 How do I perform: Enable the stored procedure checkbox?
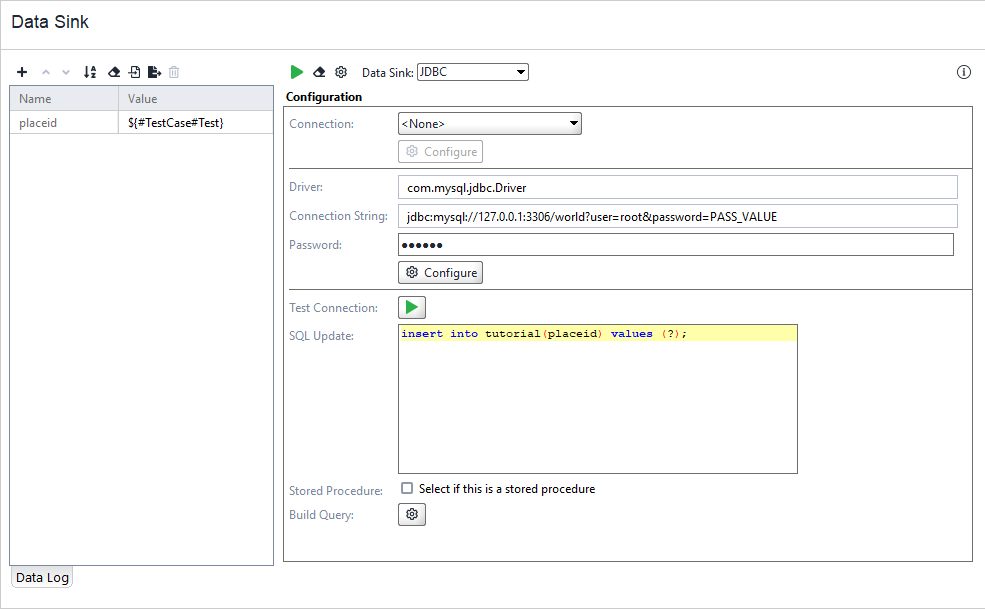coord(407,488)
